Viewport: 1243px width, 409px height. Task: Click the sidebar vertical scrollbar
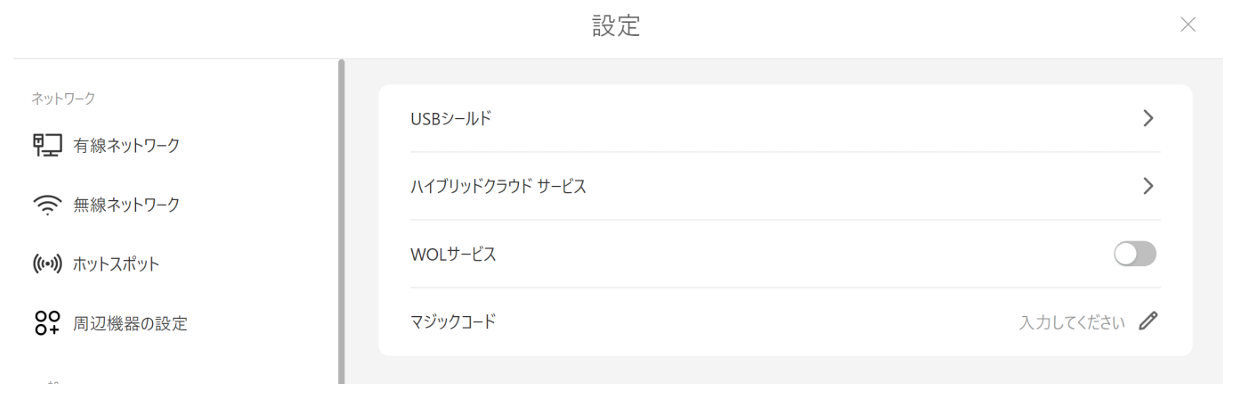coord(341,220)
